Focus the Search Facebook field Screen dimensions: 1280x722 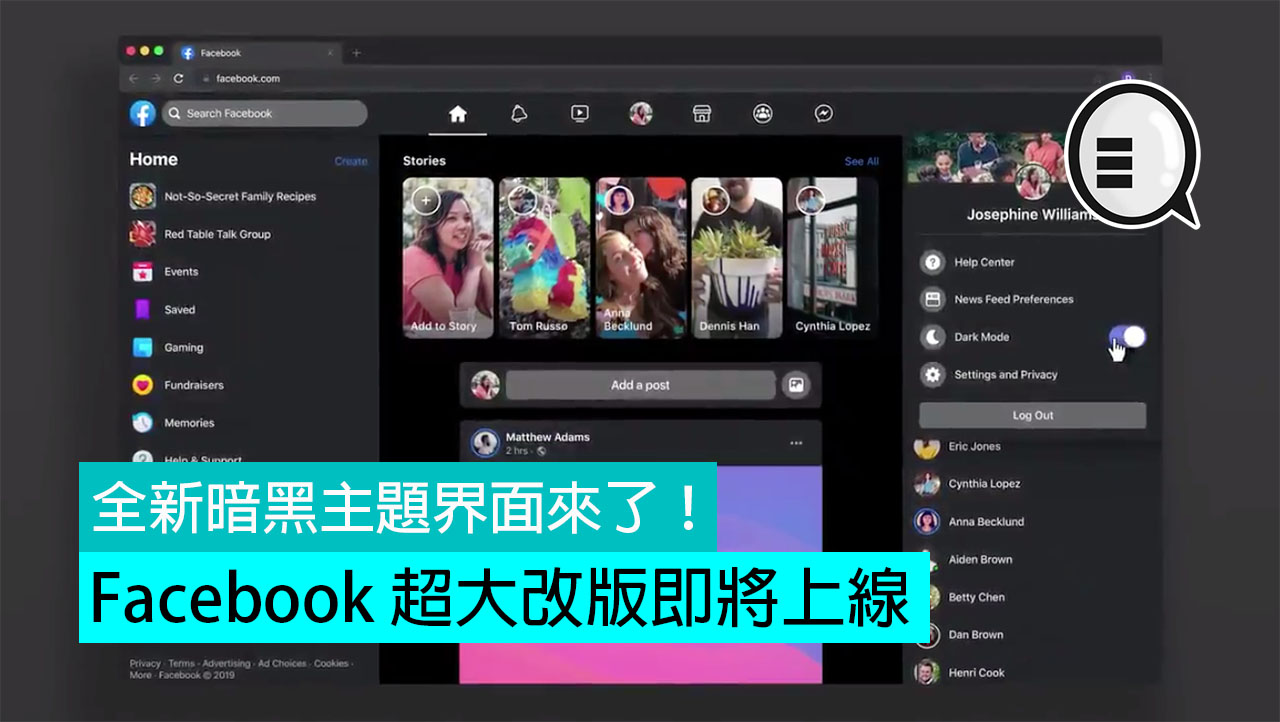265,114
